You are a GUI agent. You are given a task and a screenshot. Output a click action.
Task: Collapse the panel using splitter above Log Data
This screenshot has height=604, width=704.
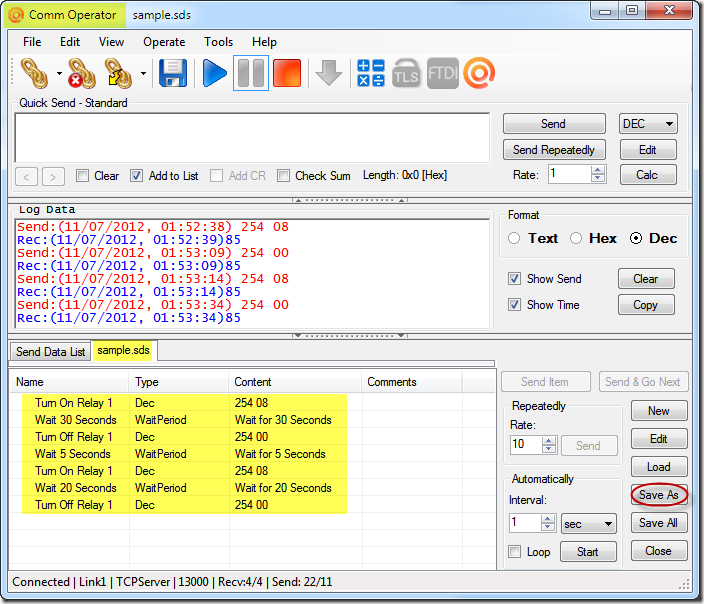click(x=350, y=200)
